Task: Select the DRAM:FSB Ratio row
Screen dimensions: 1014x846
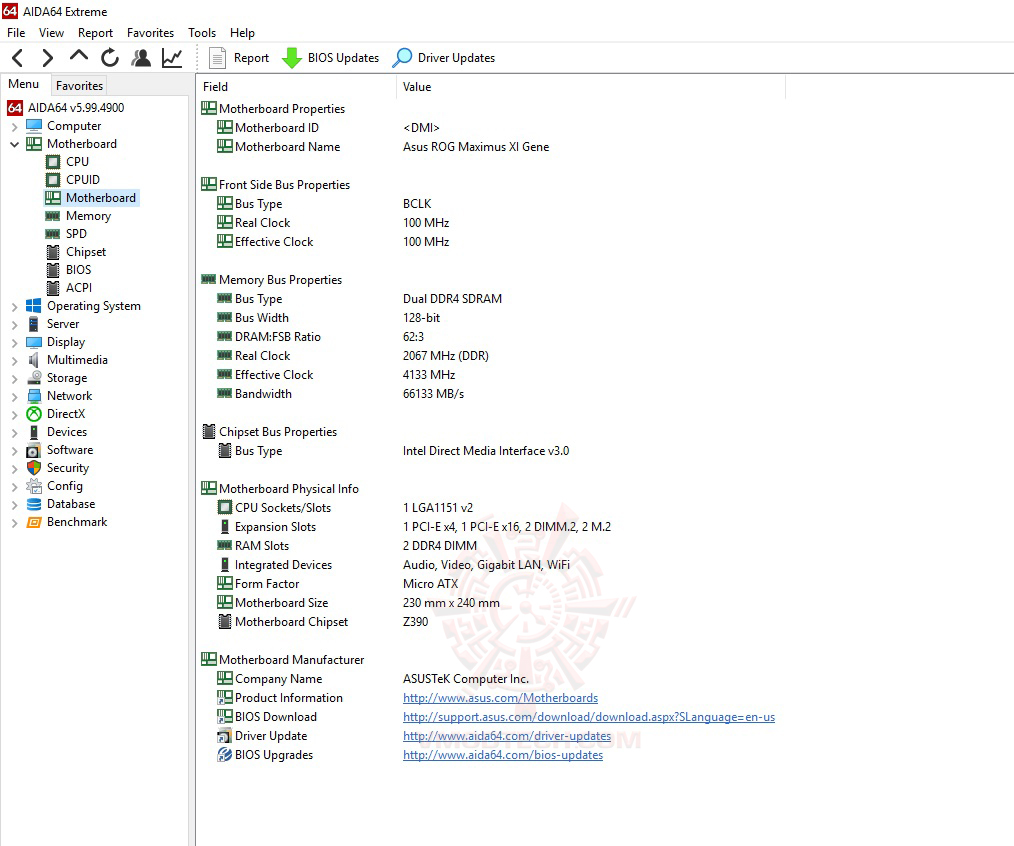Action: [493, 337]
